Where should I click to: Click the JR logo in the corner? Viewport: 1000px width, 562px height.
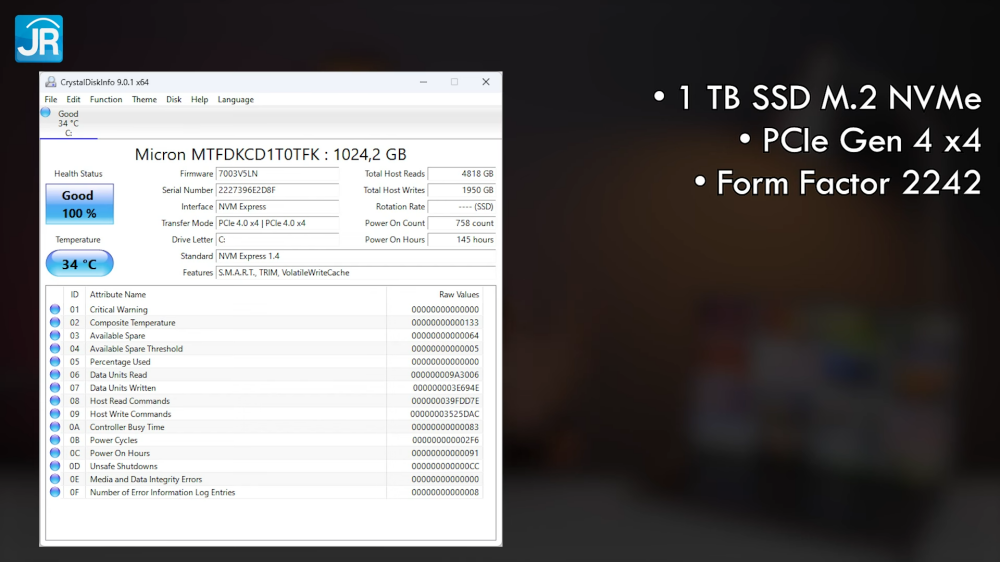click(x=39, y=39)
